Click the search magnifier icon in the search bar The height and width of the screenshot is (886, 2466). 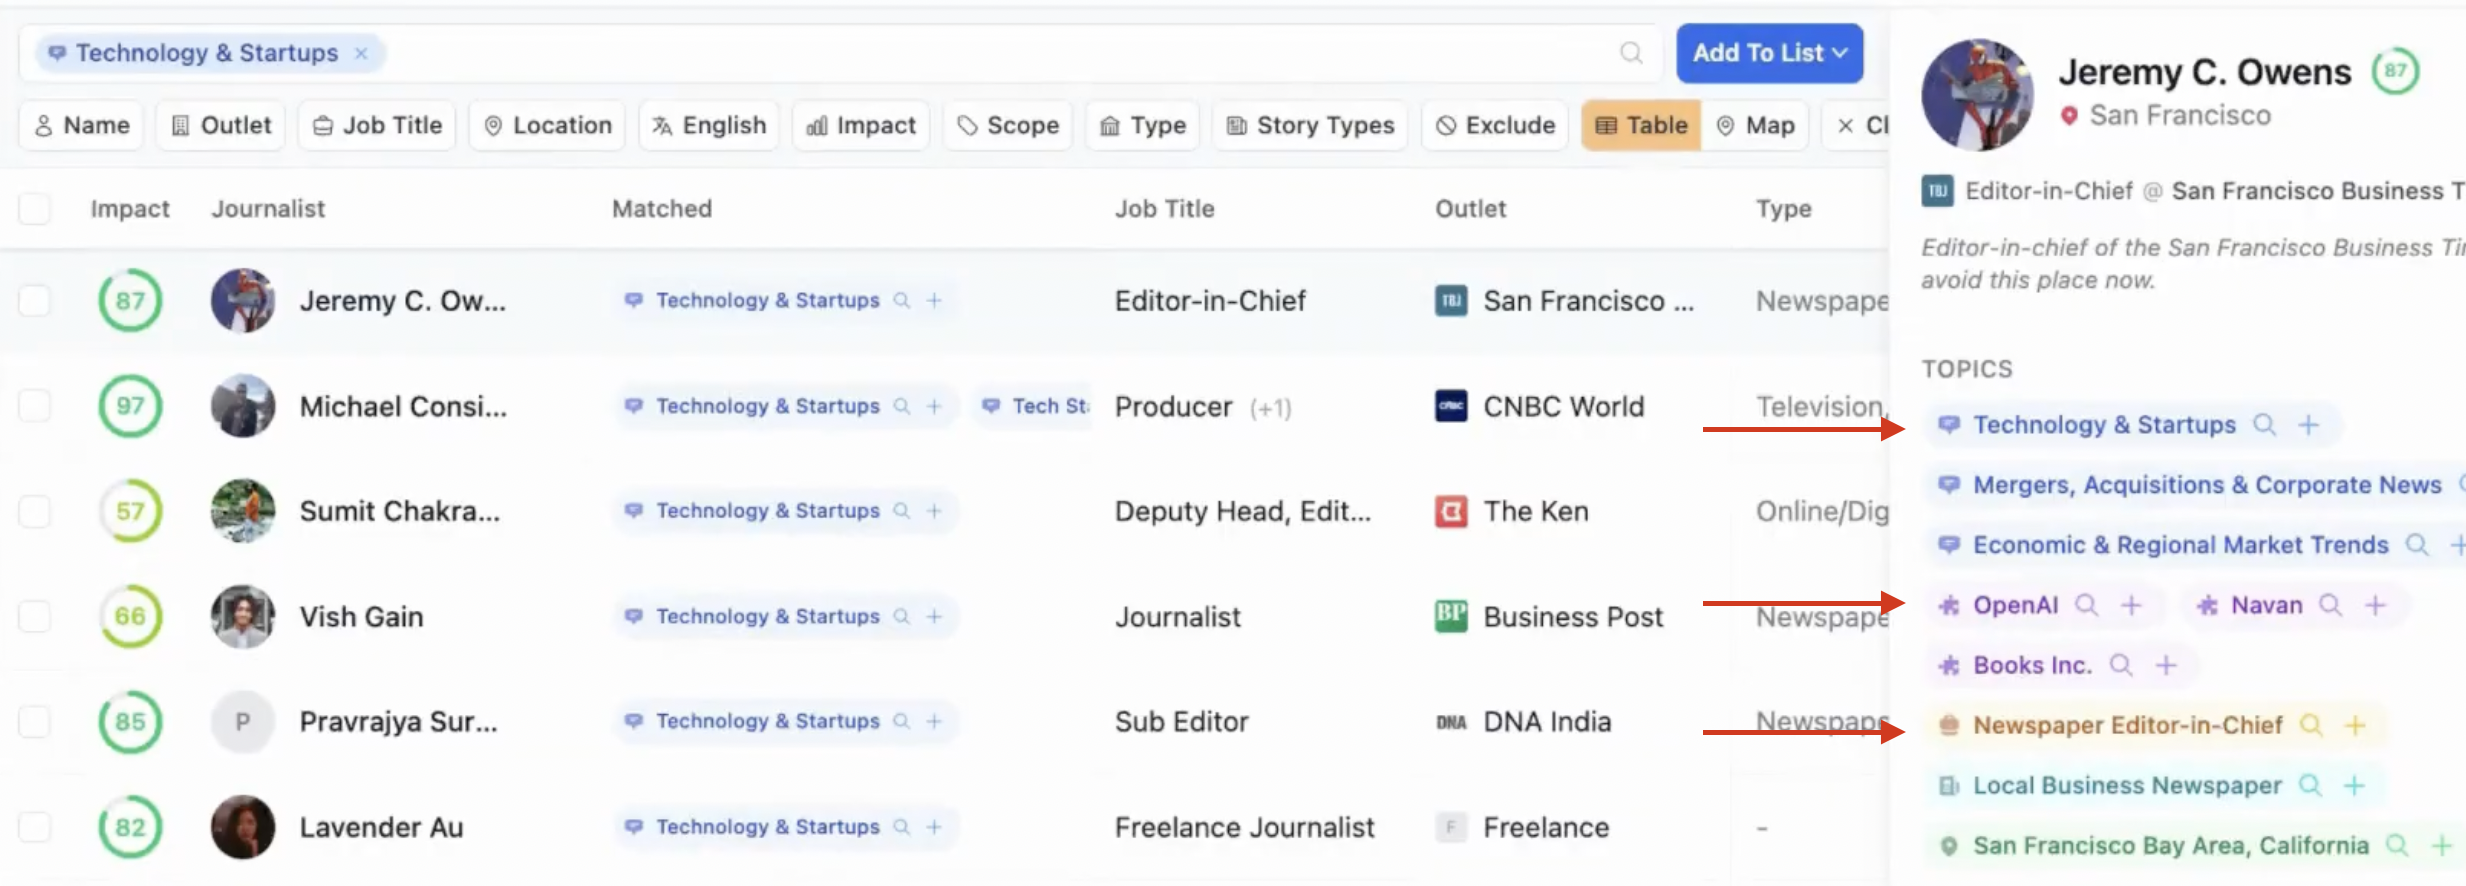1631,53
